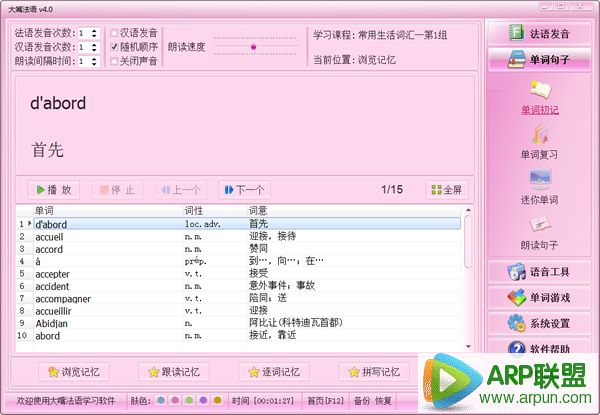Uncheck the 随机顺序 random order checkbox

pos(115,47)
